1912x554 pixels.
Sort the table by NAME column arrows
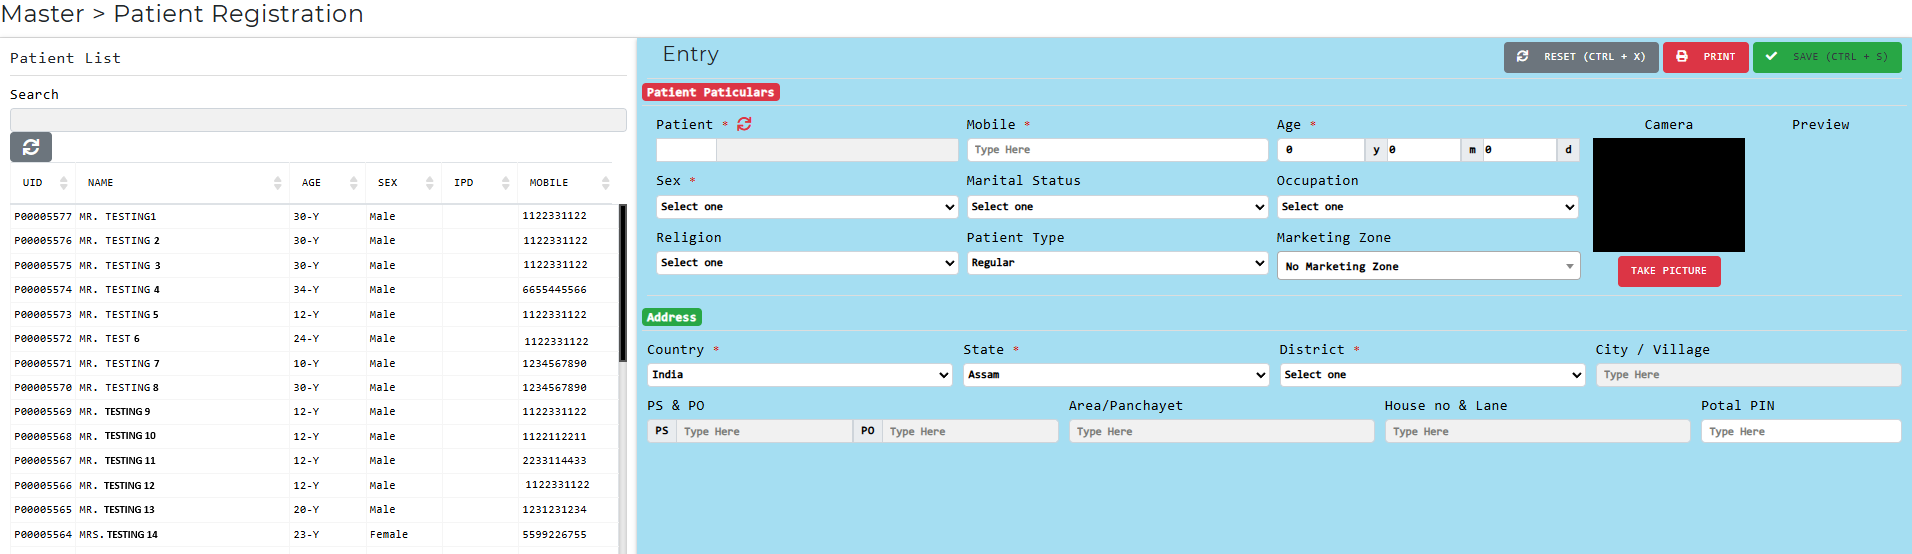click(x=277, y=183)
